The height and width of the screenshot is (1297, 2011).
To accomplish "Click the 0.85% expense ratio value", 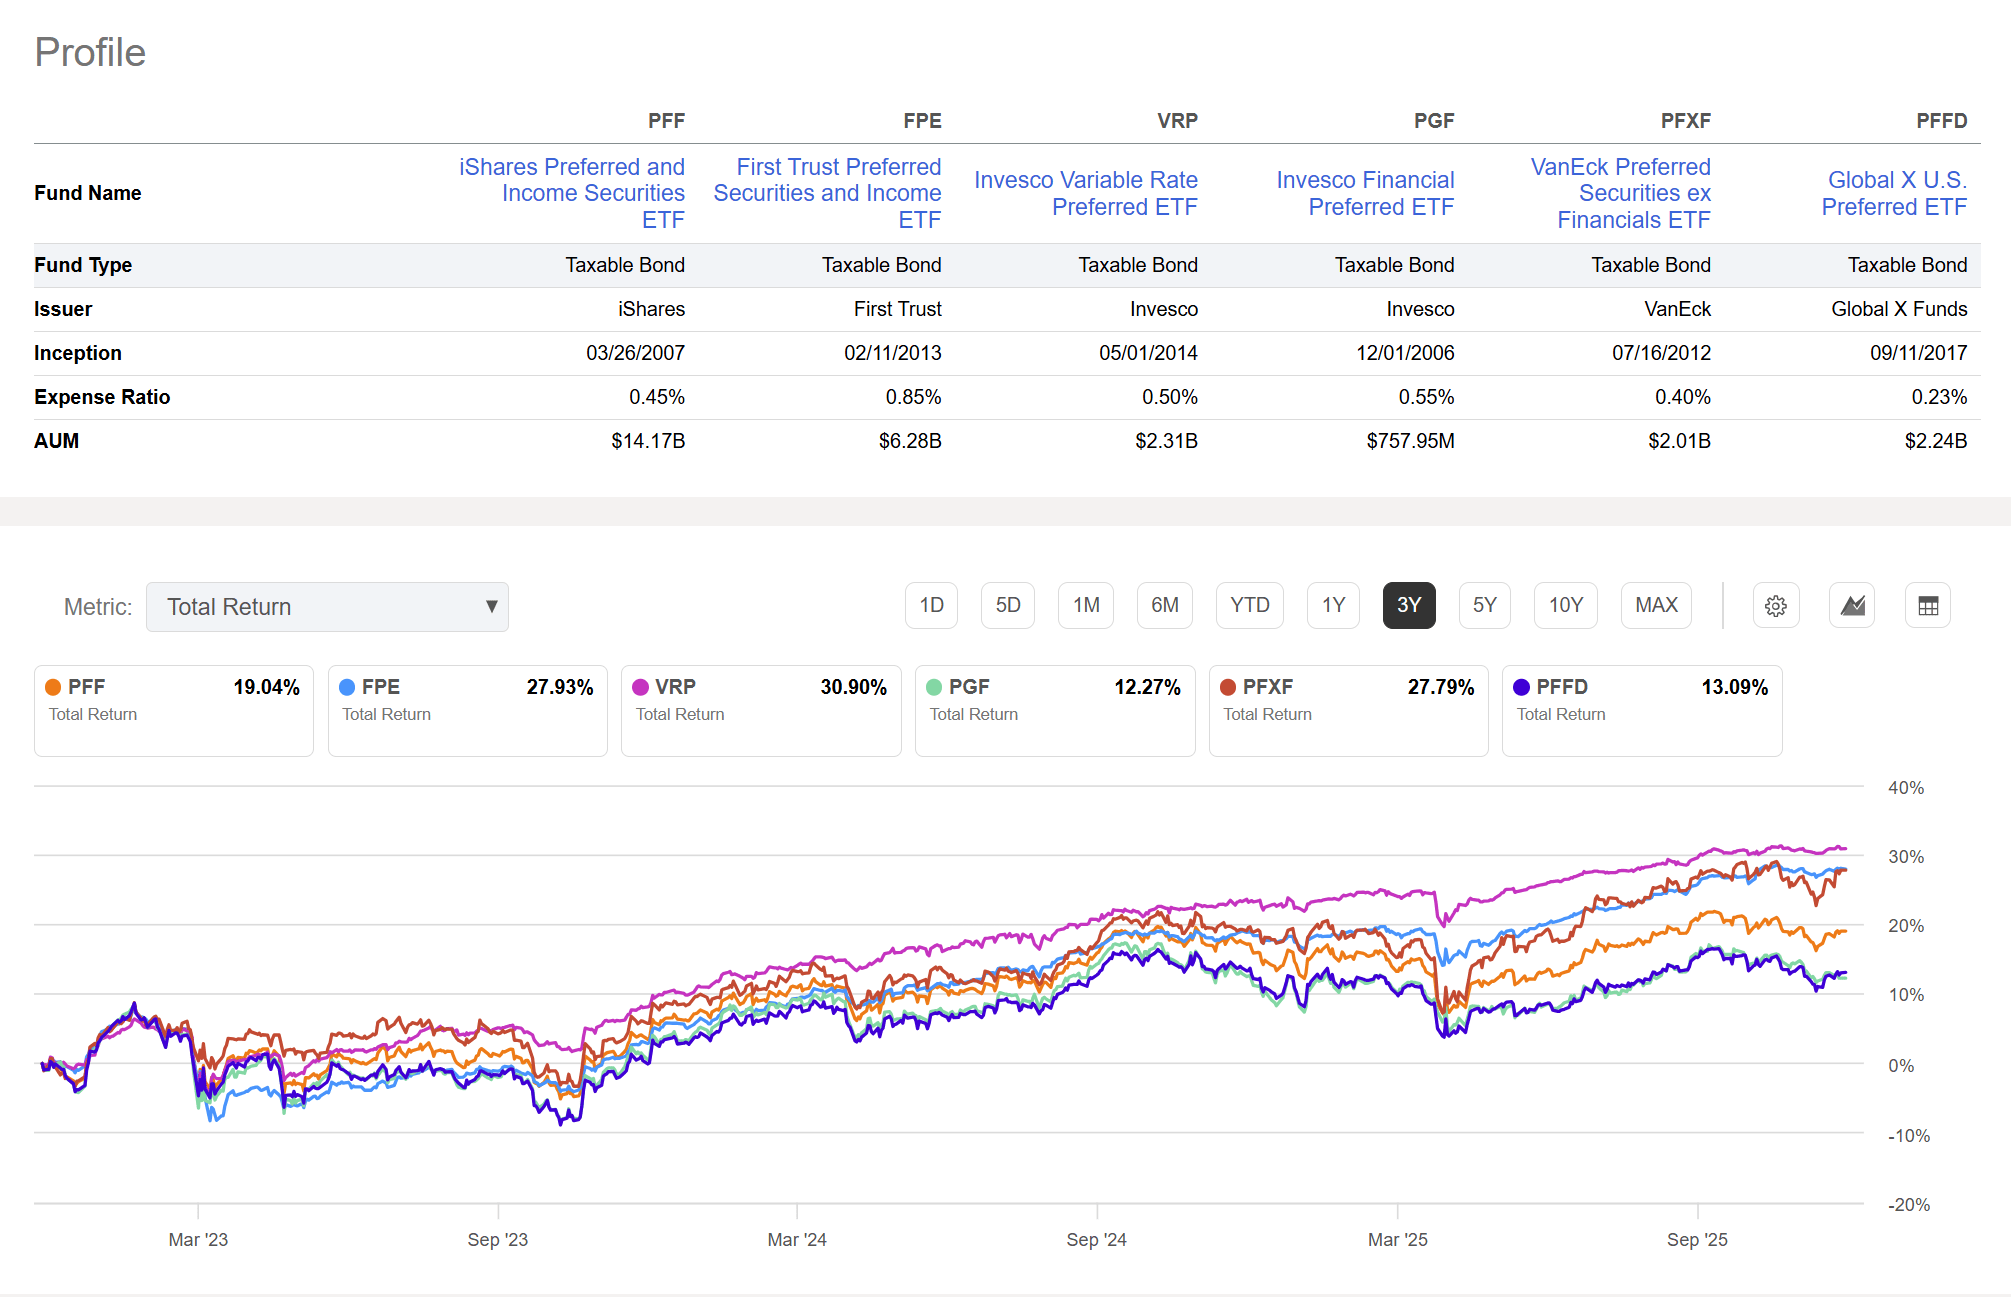I will [x=913, y=397].
